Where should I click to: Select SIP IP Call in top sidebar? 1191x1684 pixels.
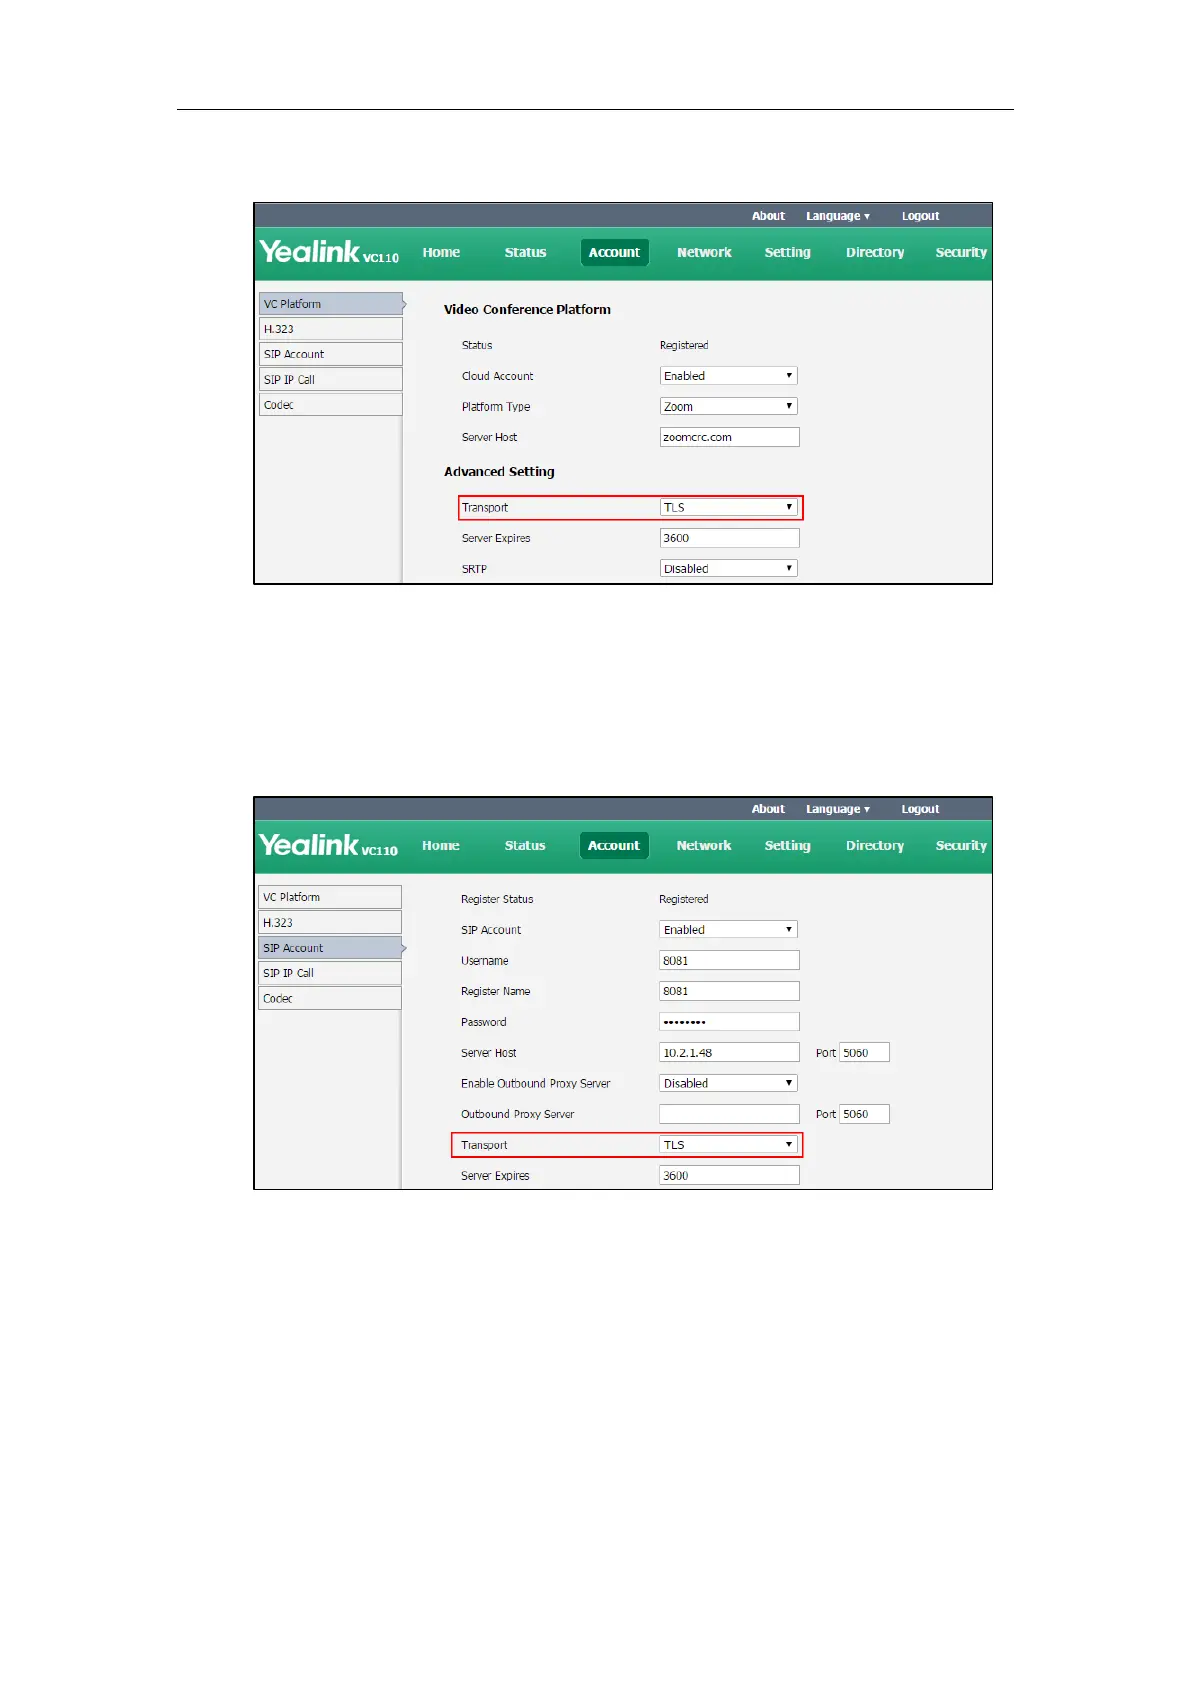tap(331, 379)
